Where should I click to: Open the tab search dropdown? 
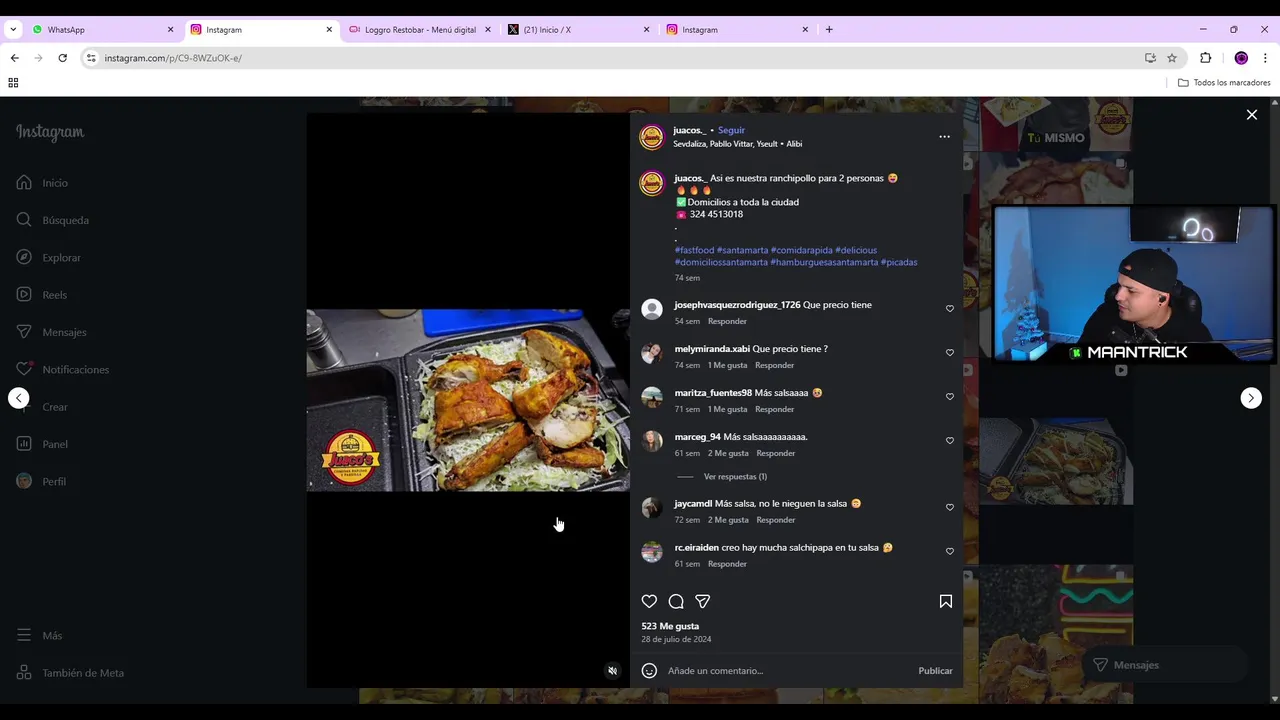[13, 30]
